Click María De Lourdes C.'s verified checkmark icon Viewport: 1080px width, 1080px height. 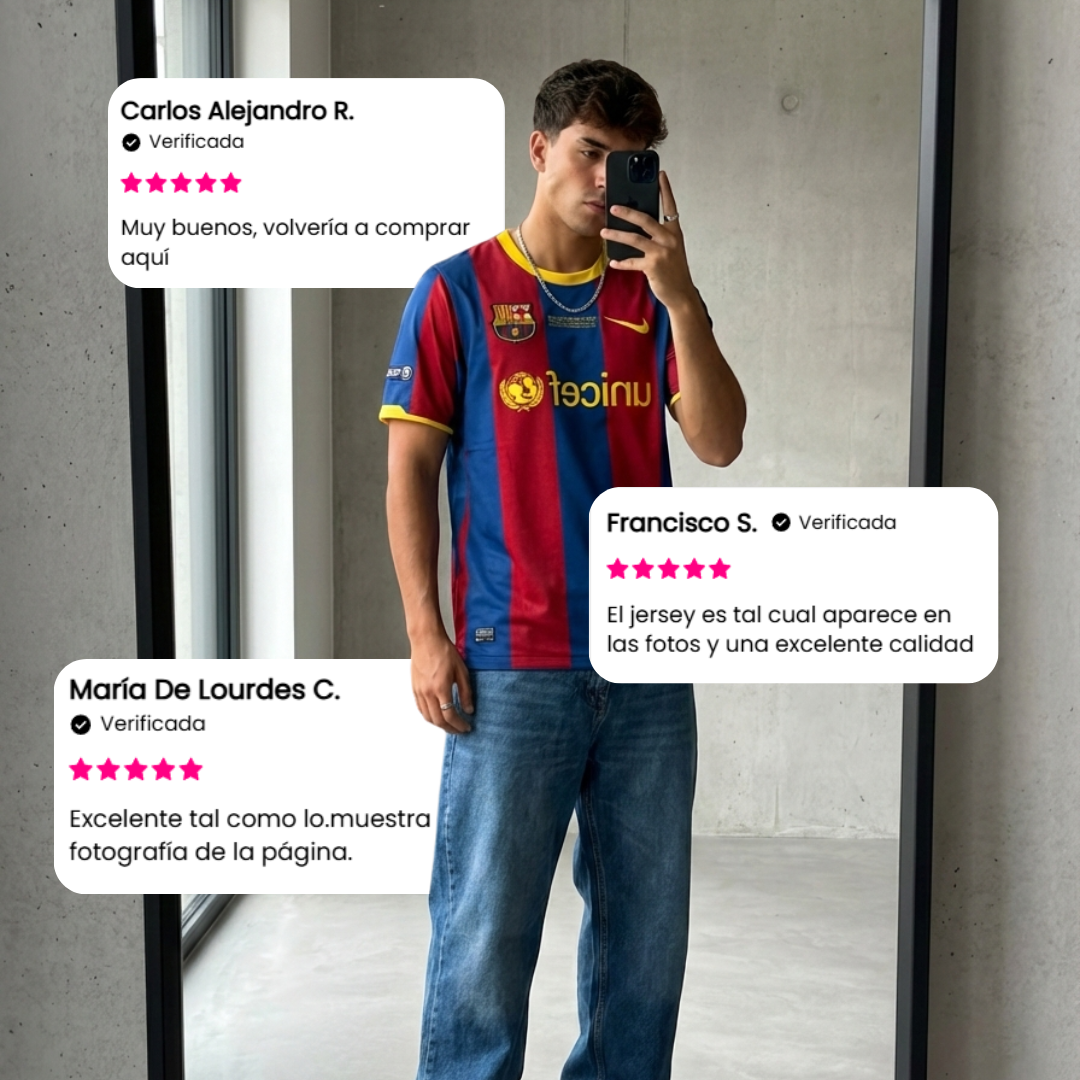click(x=81, y=725)
